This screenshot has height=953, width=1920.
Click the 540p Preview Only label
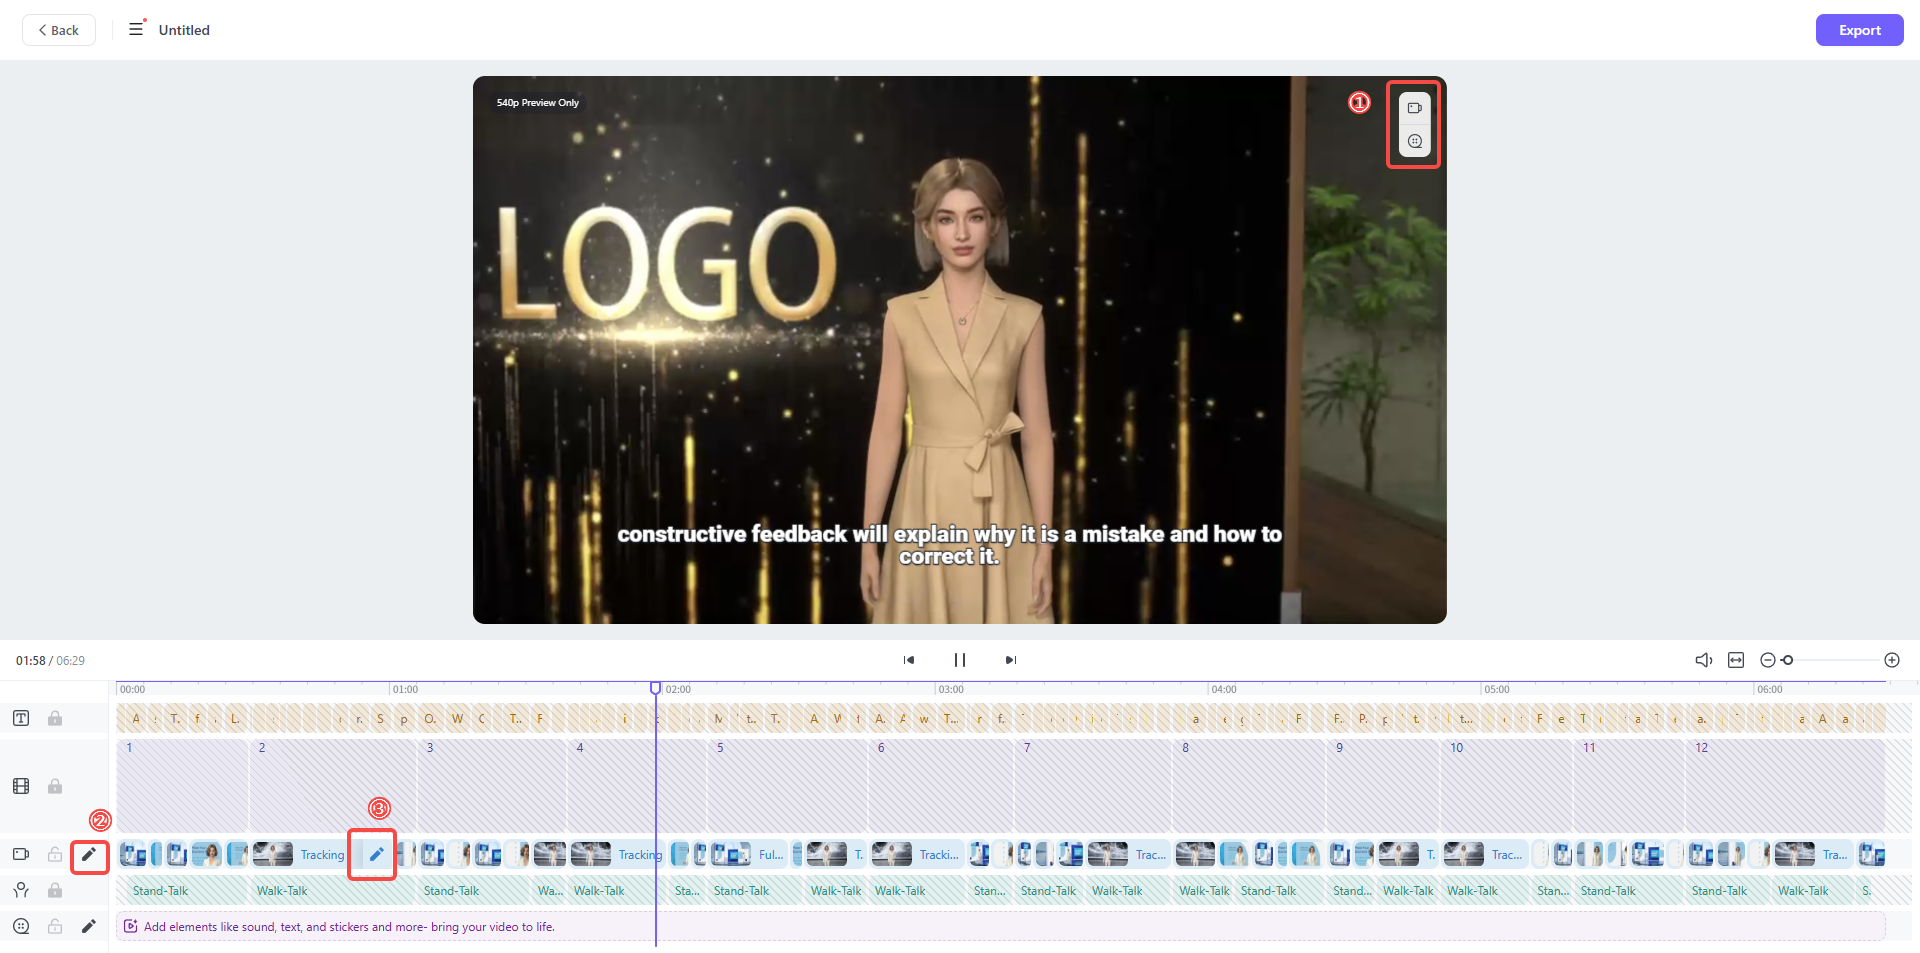pos(538,102)
